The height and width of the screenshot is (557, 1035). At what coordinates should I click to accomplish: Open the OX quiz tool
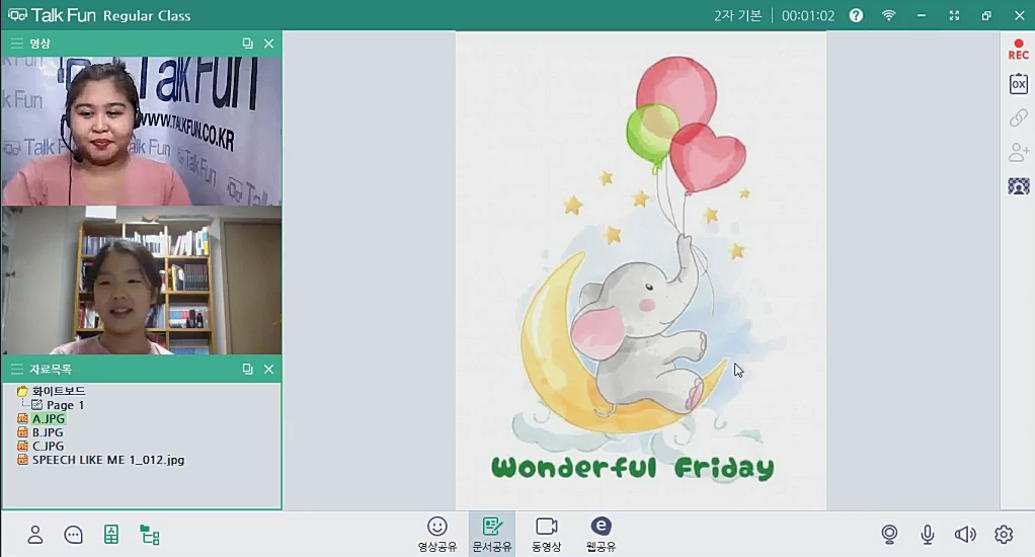point(1018,84)
